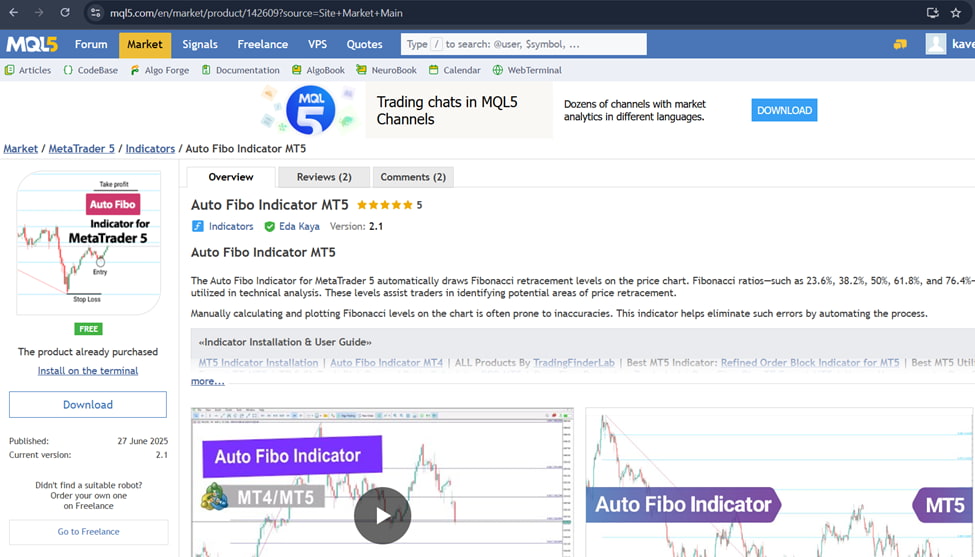
Task: Open site information icon in address bar
Action: click(x=95, y=12)
